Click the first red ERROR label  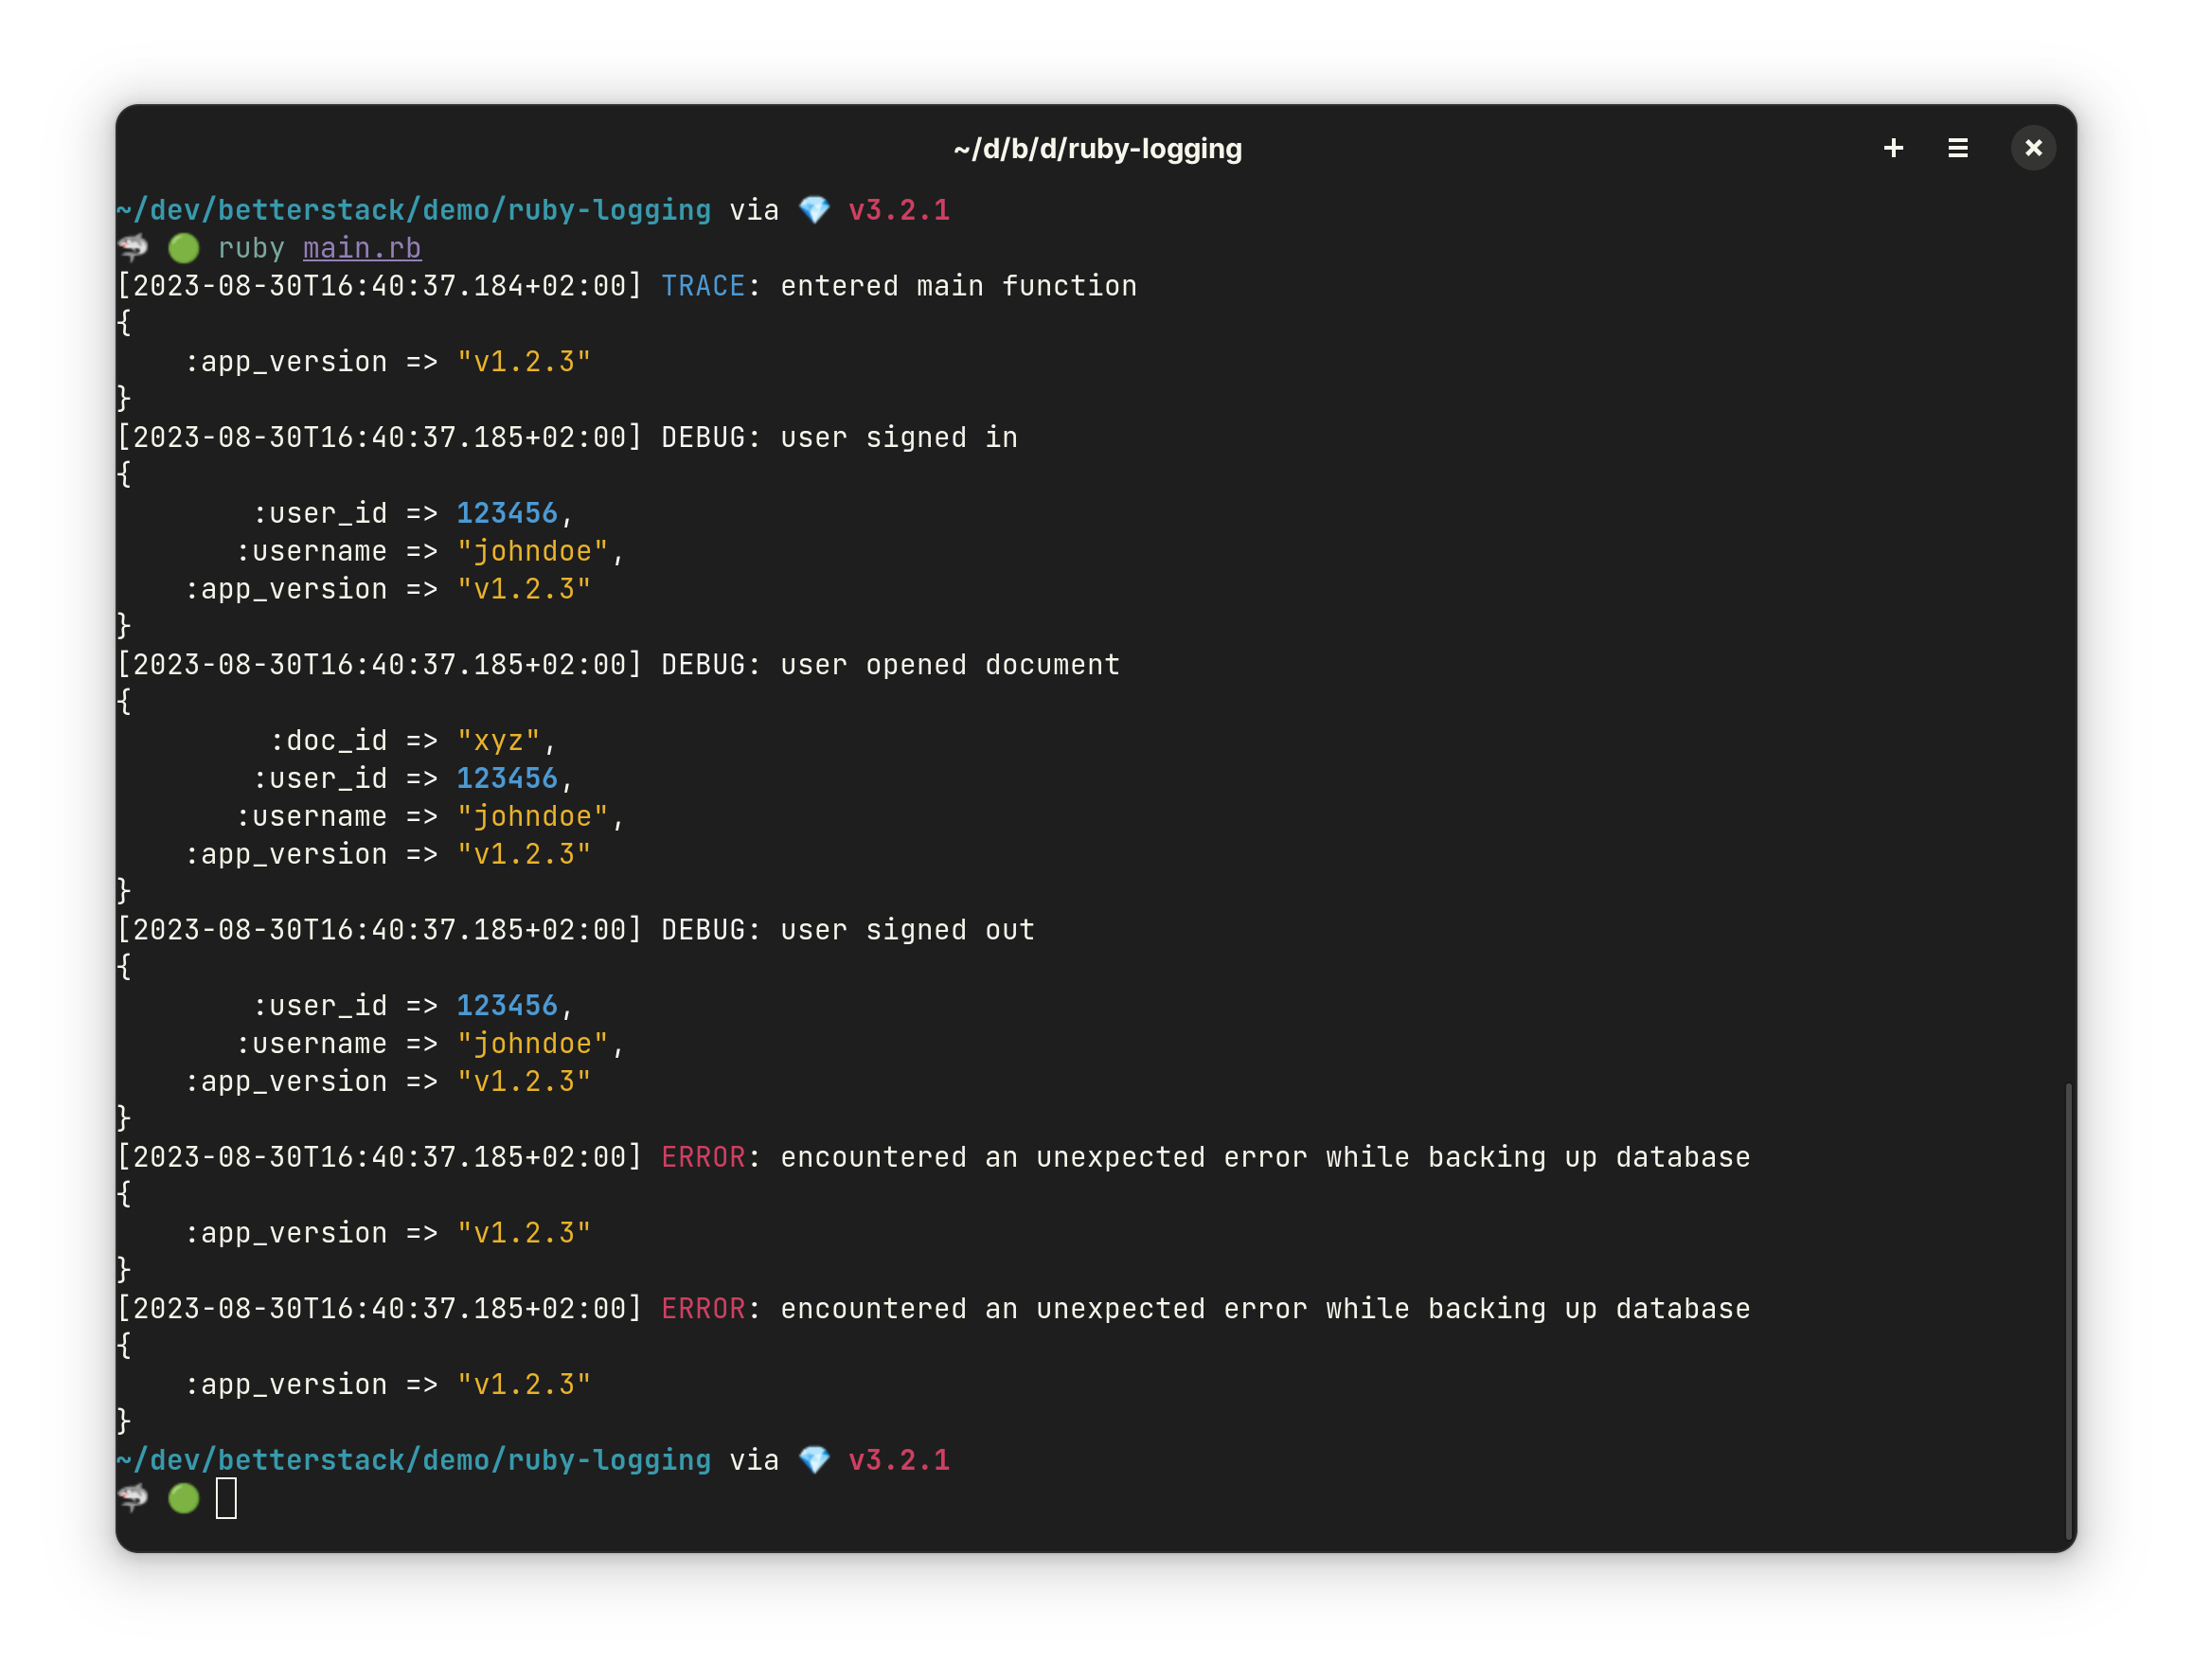pos(703,1157)
